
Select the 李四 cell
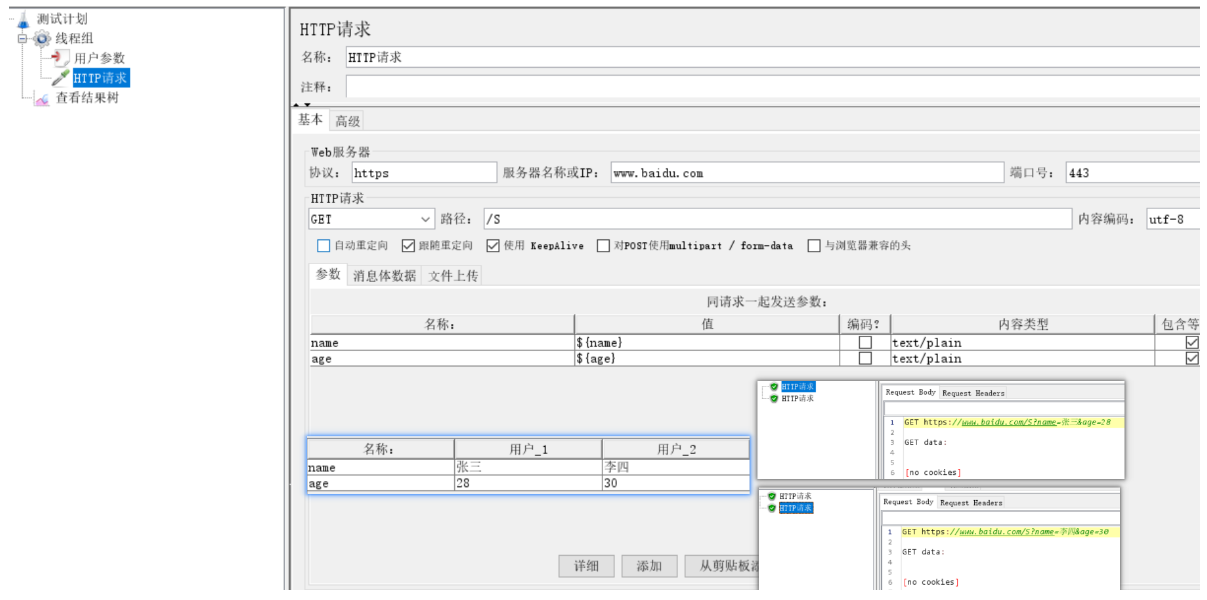pyautogui.click(x=675, y=467)
